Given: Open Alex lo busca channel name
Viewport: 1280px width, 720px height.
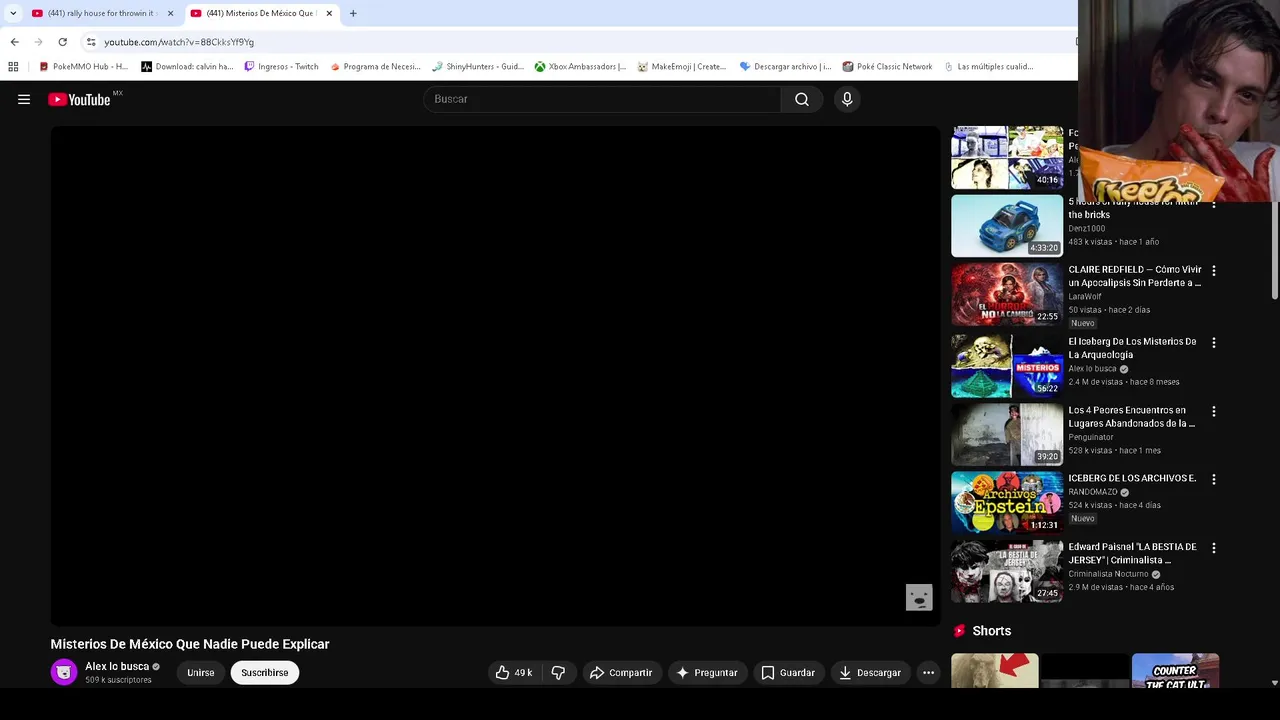Looking at the screenshot, I should click(x=117, y=666).
